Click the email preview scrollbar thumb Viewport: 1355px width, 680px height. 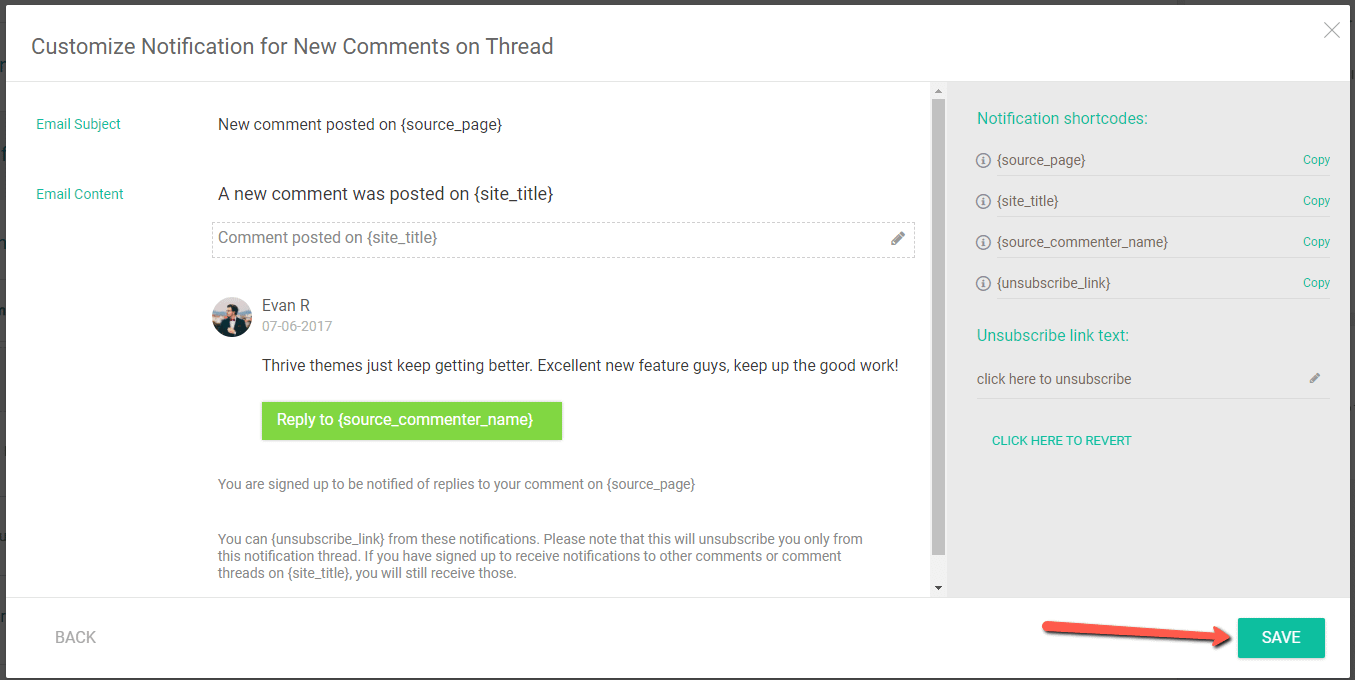coord(938,326)
